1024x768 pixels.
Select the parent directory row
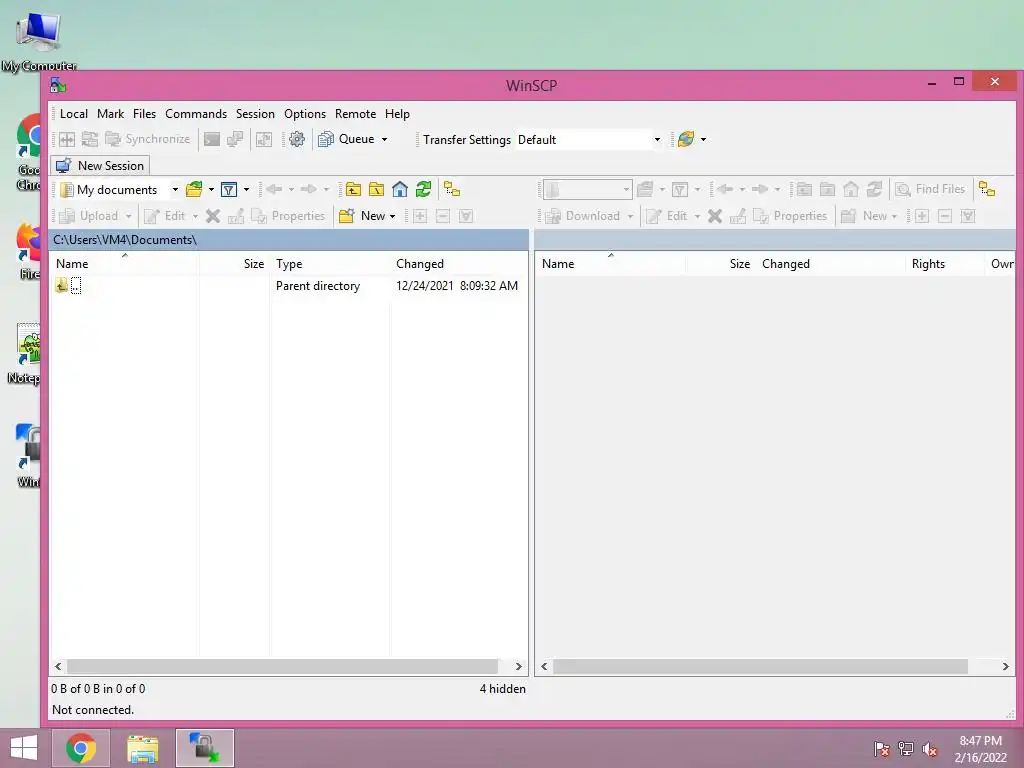click(289, 285)
